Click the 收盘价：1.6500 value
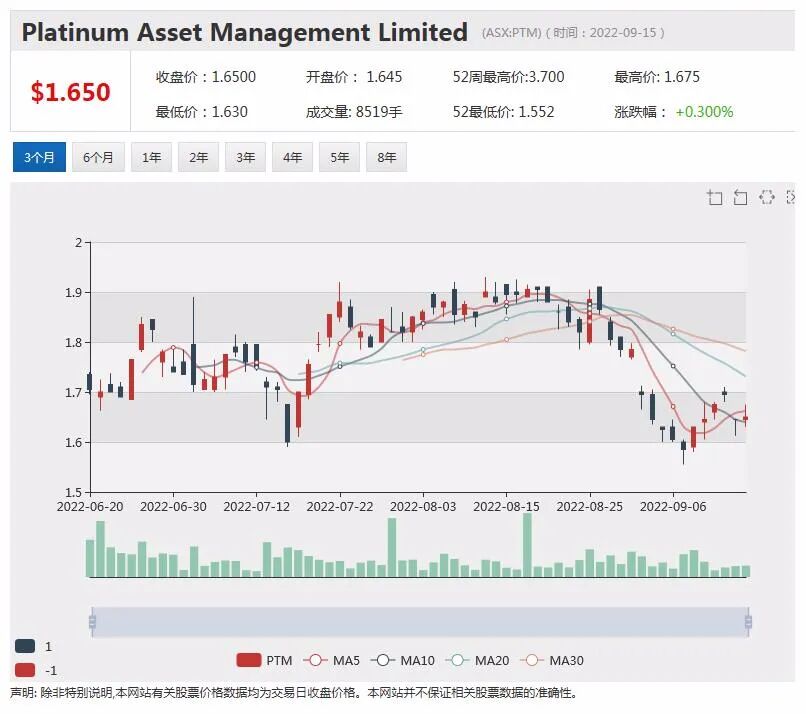This screenshot has height=714, width=806. (206, 77)
